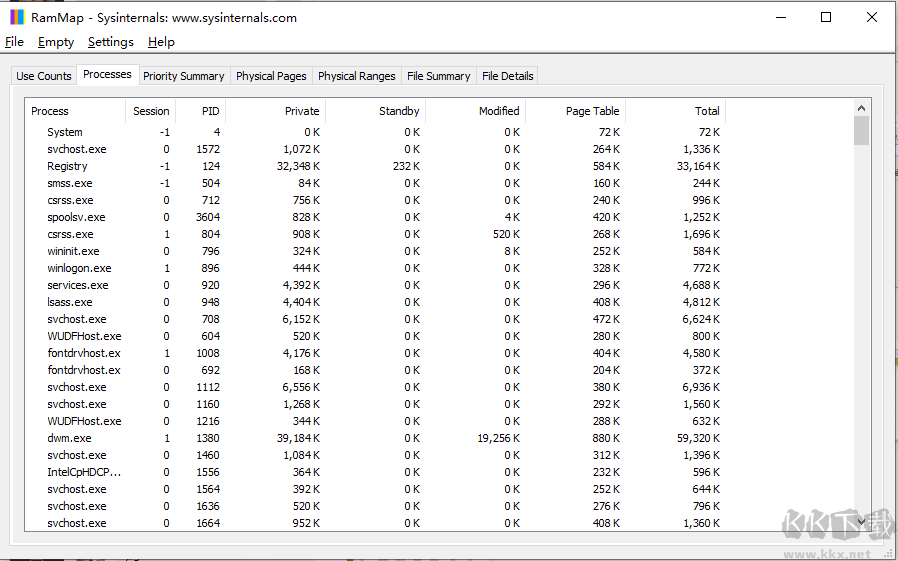
Task: Switch to the File Summary tab
Action: click(438, 76)
